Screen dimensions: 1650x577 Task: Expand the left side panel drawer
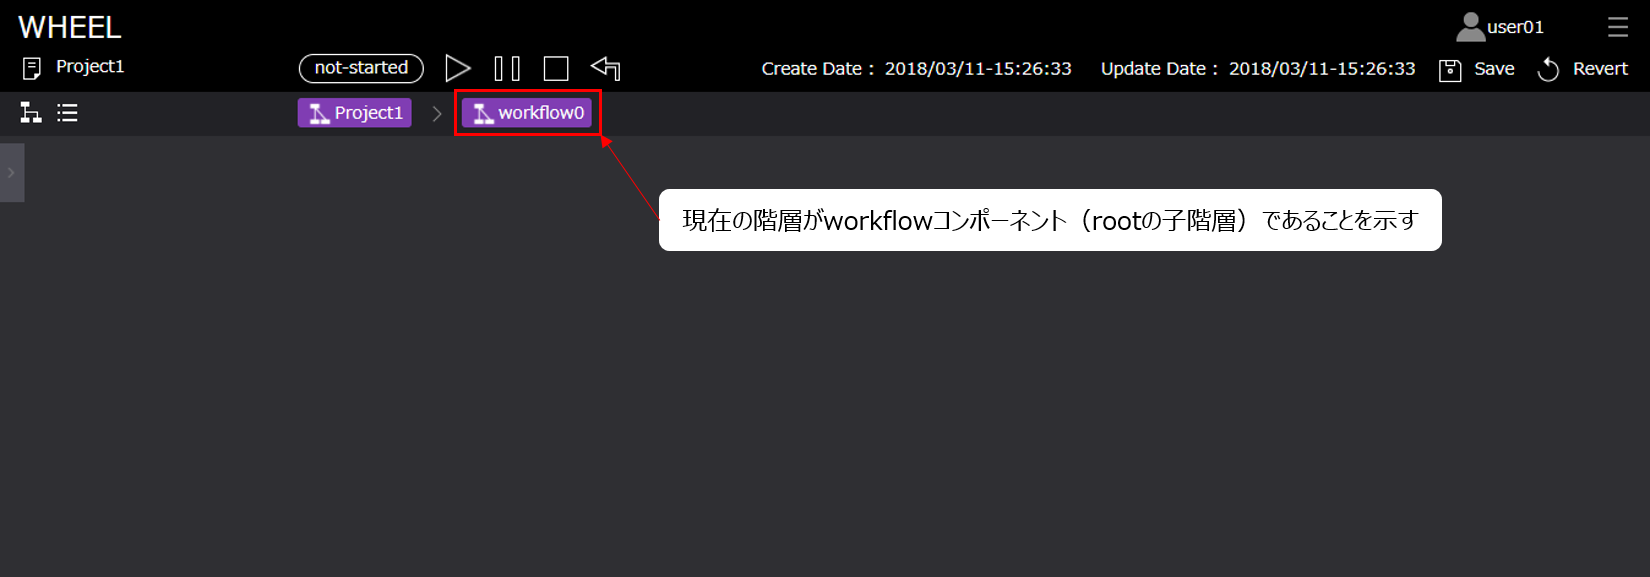[11, 173]
